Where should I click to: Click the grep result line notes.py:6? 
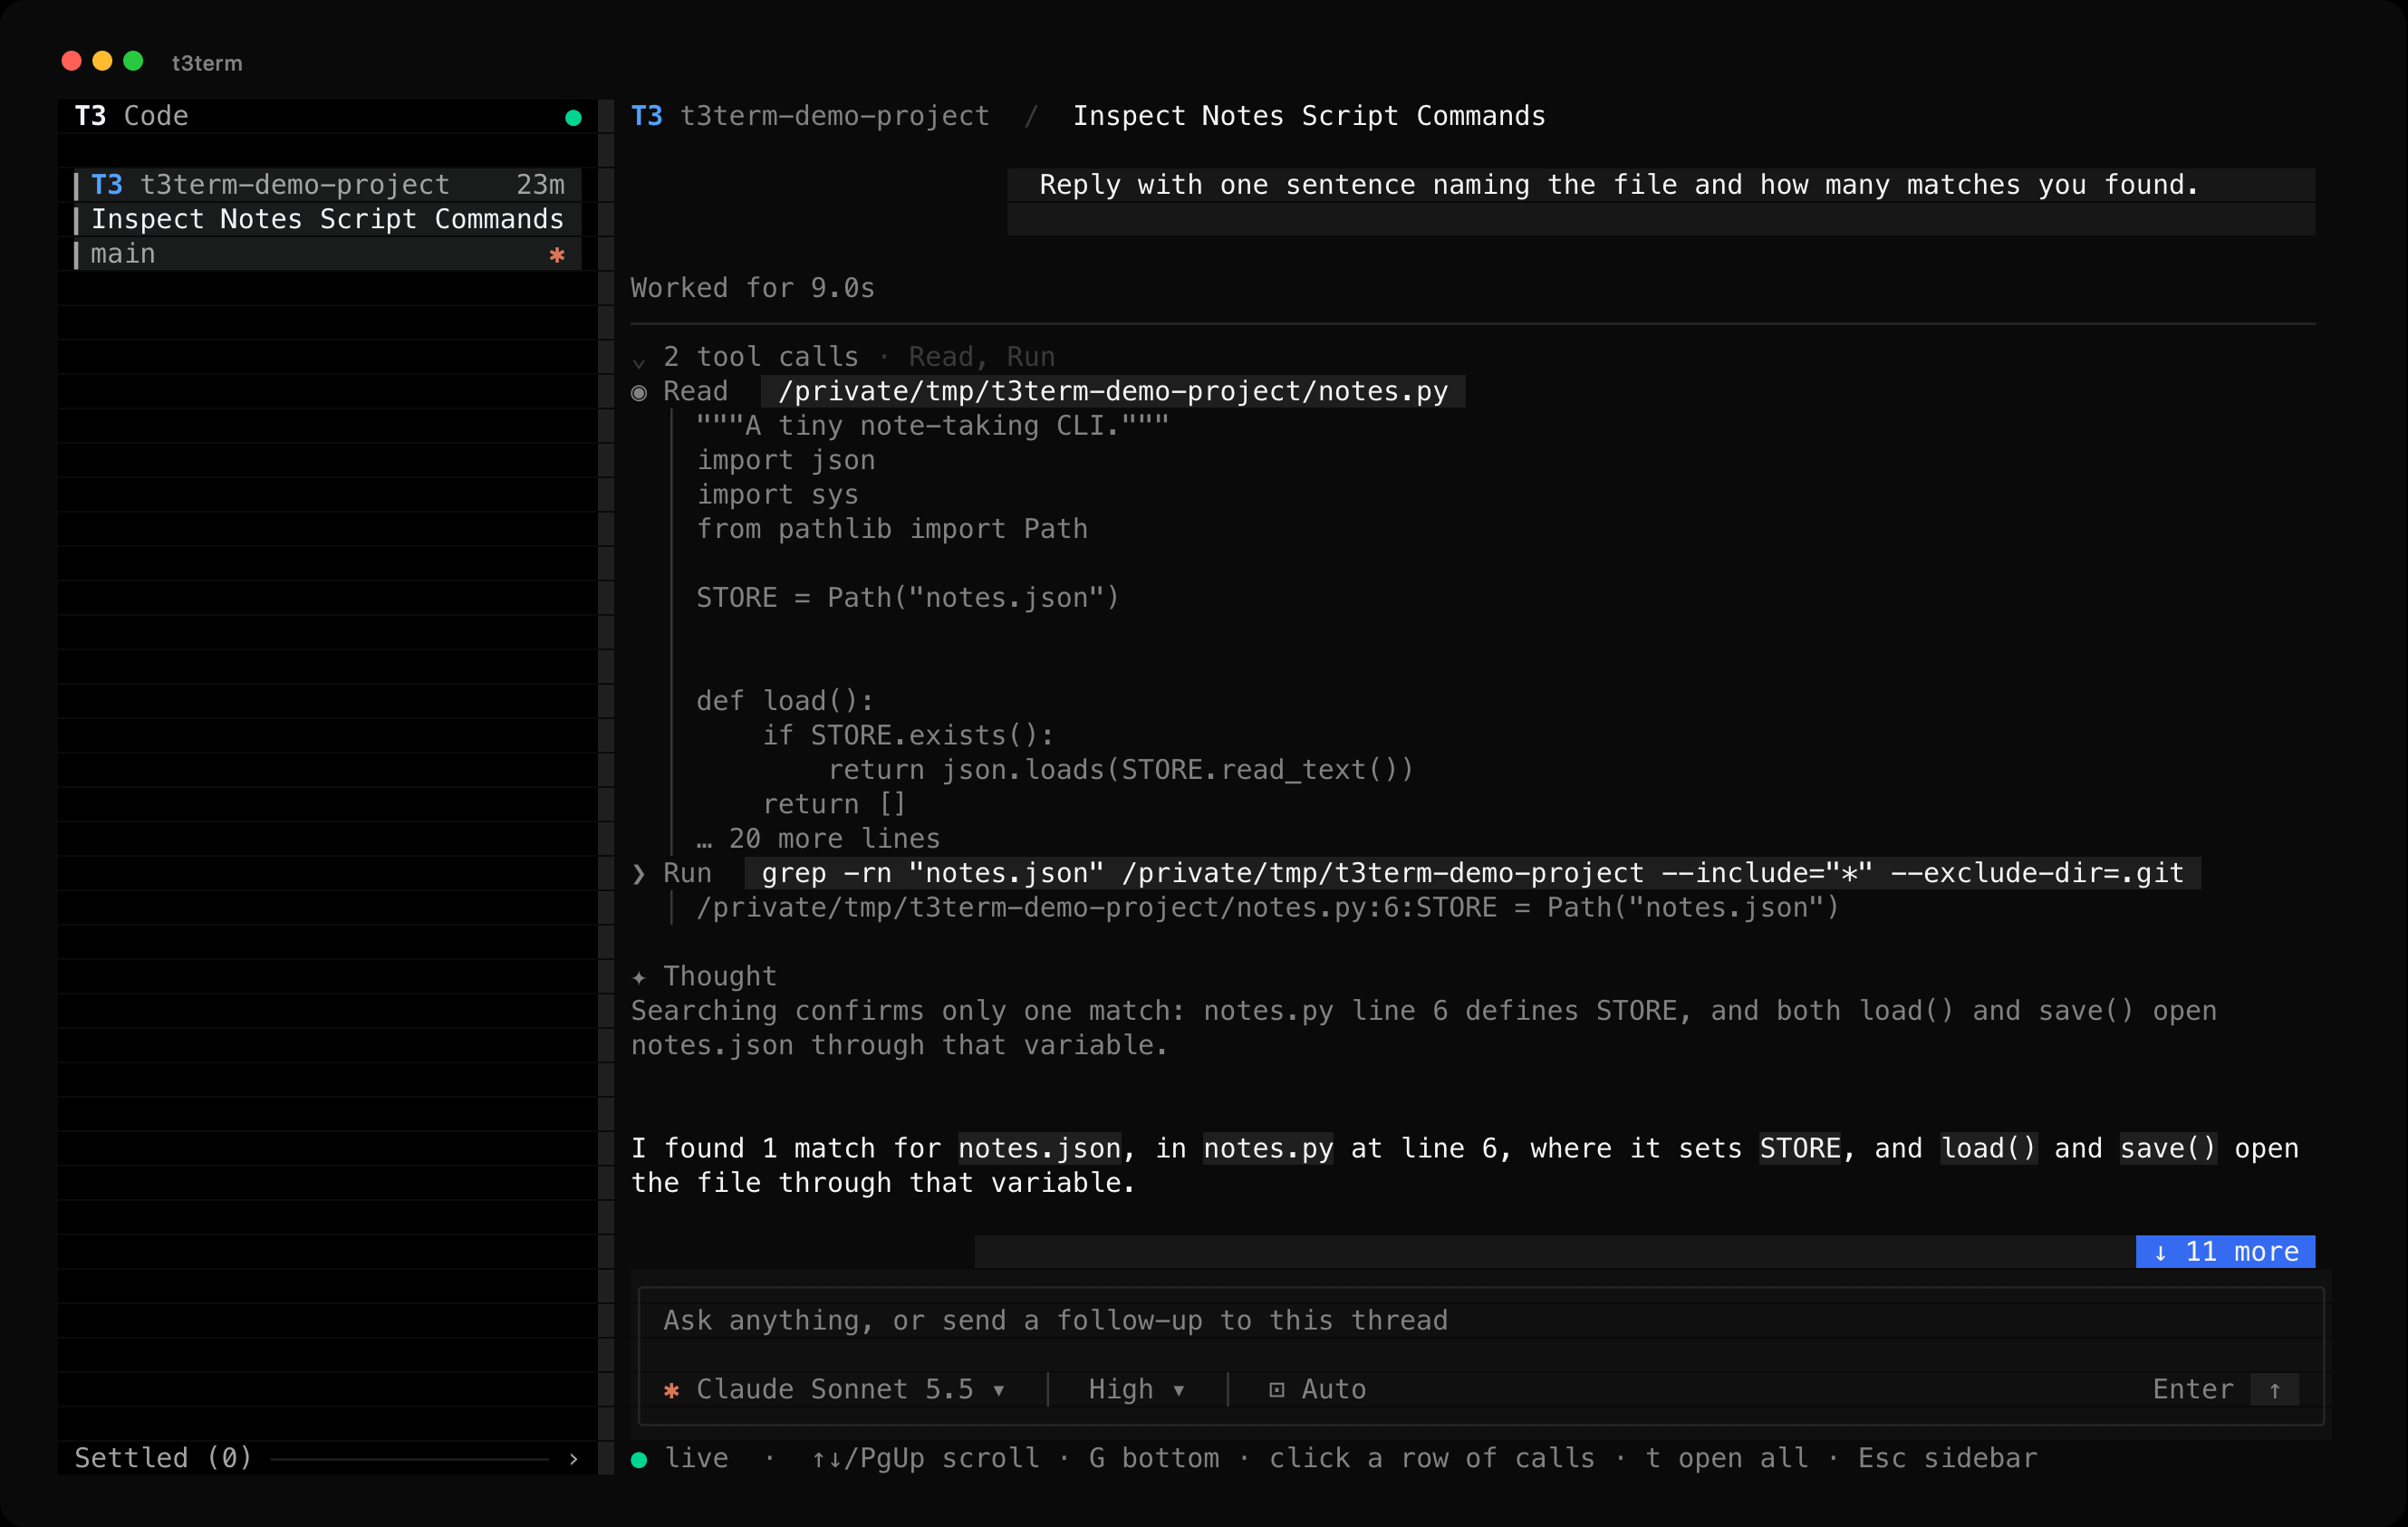click(1267, 907)
